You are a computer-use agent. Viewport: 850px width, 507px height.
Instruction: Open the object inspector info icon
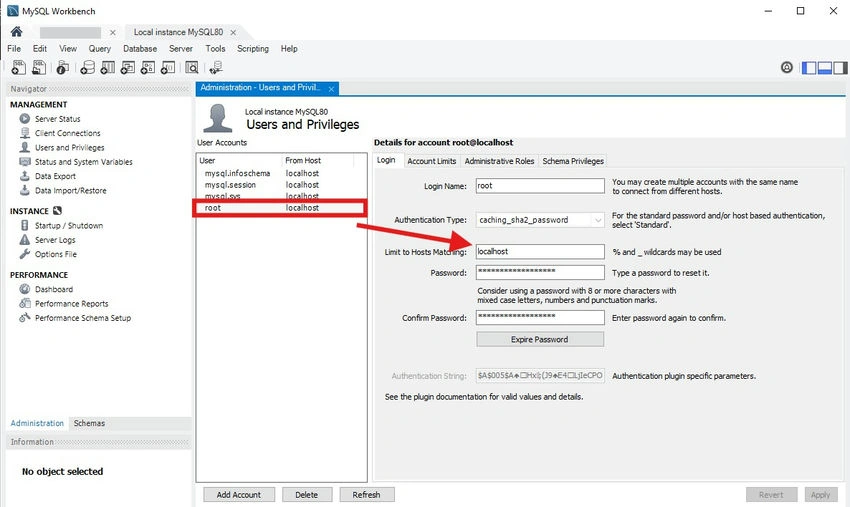[62, 68]
